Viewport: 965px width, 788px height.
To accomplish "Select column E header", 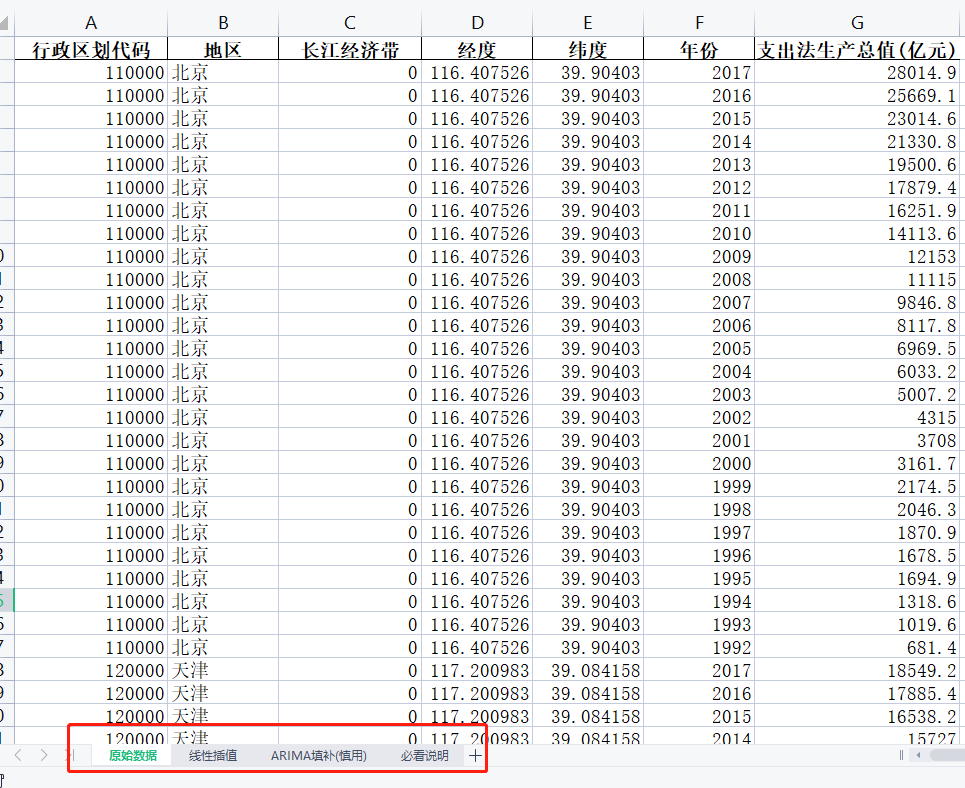I will pyautogui.click(x=588, y=23).
